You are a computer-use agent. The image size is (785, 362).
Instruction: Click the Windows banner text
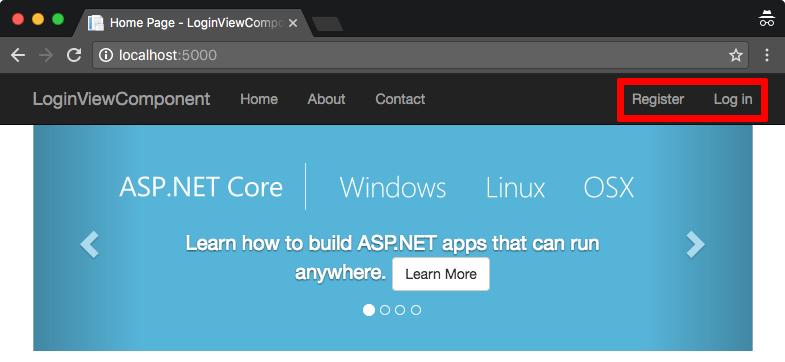point(393,188)
